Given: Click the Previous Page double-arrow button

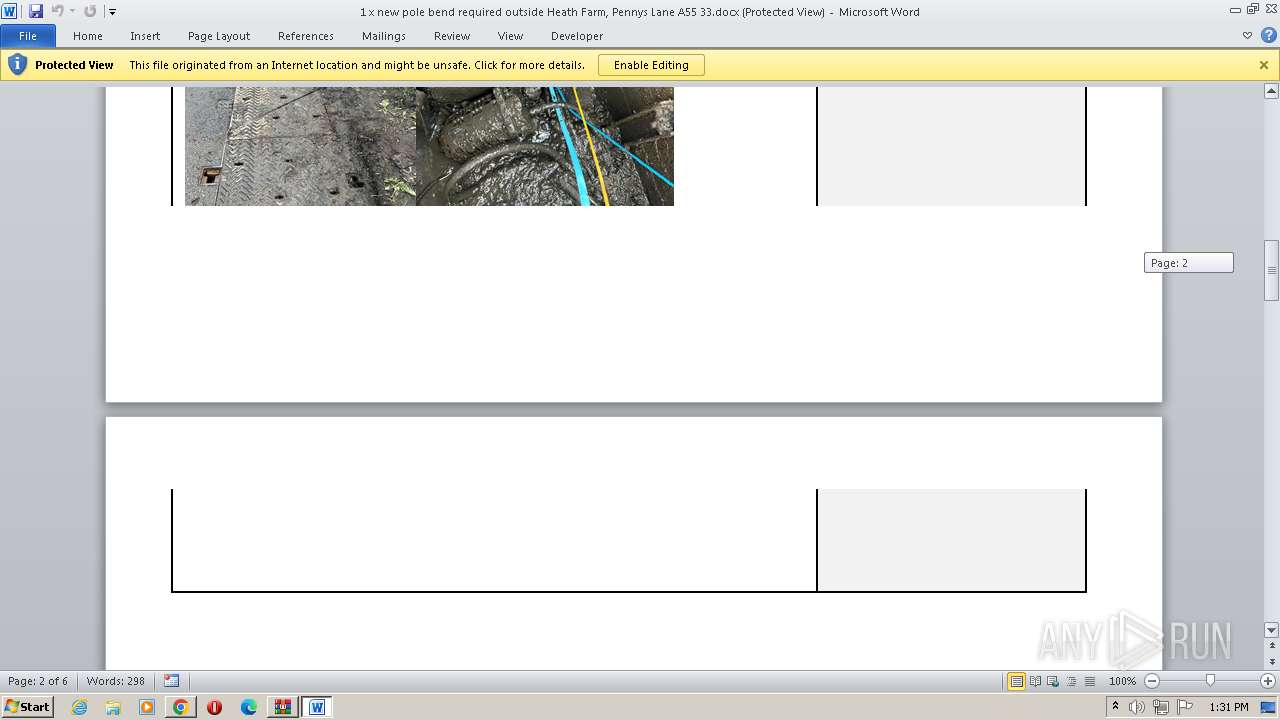Looking at the screenshot, I should point(1272,644).
